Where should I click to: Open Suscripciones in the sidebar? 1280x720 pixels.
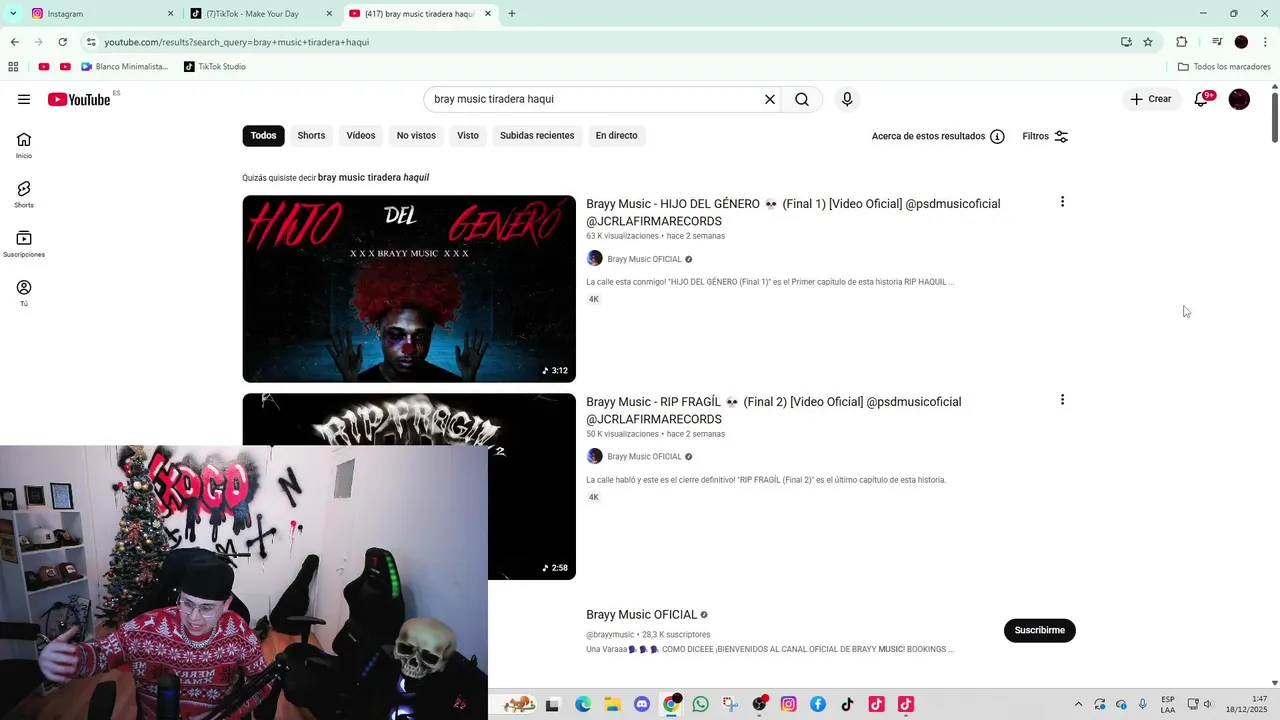click(24, 244)
